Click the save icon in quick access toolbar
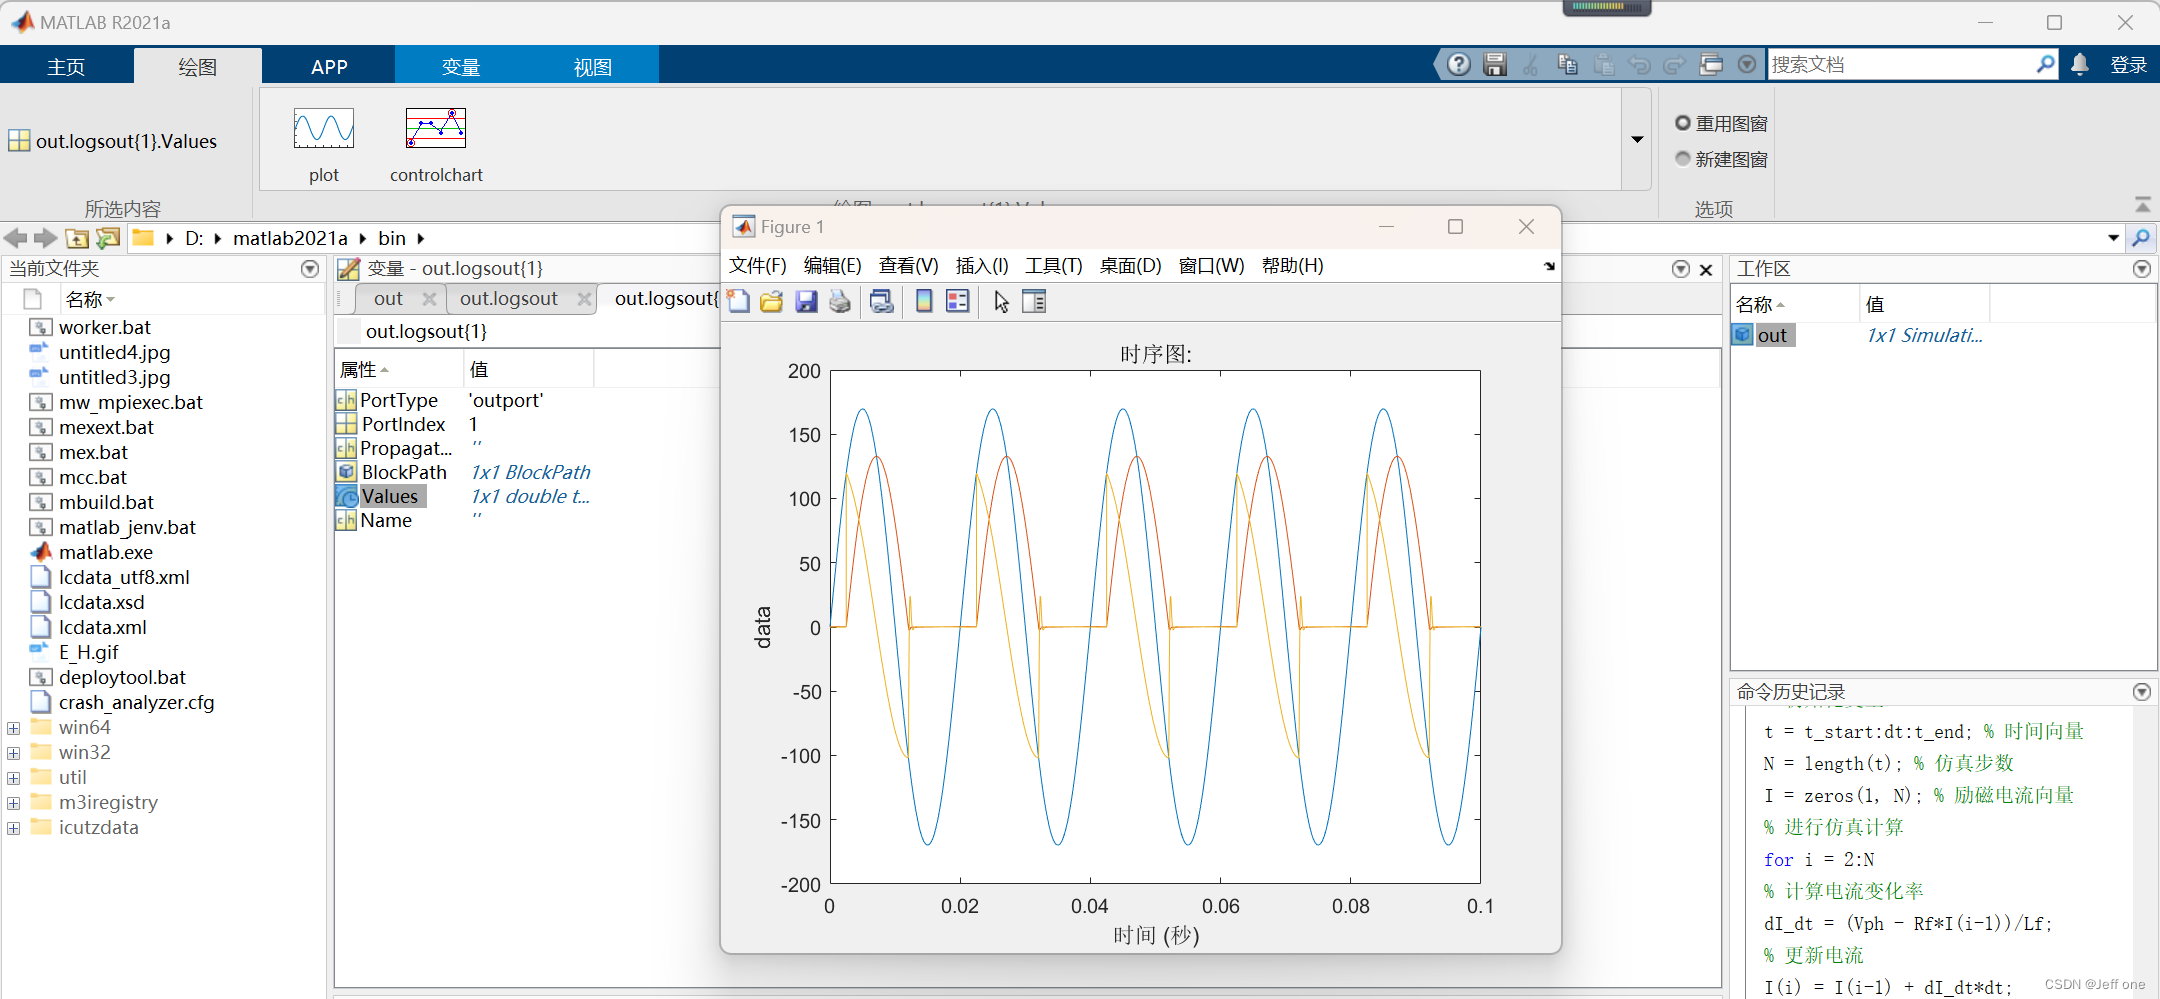Viewport: 2160px width, 999px height. tap(1495, 65)
